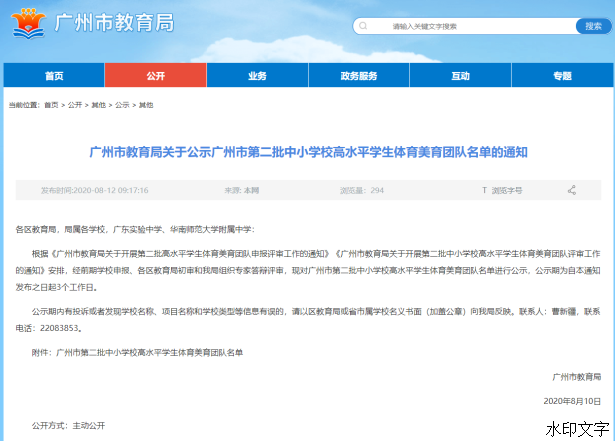615x441 pixels.
Task: Click the 浏览量: 294 view count
Action: coord(362,190)
